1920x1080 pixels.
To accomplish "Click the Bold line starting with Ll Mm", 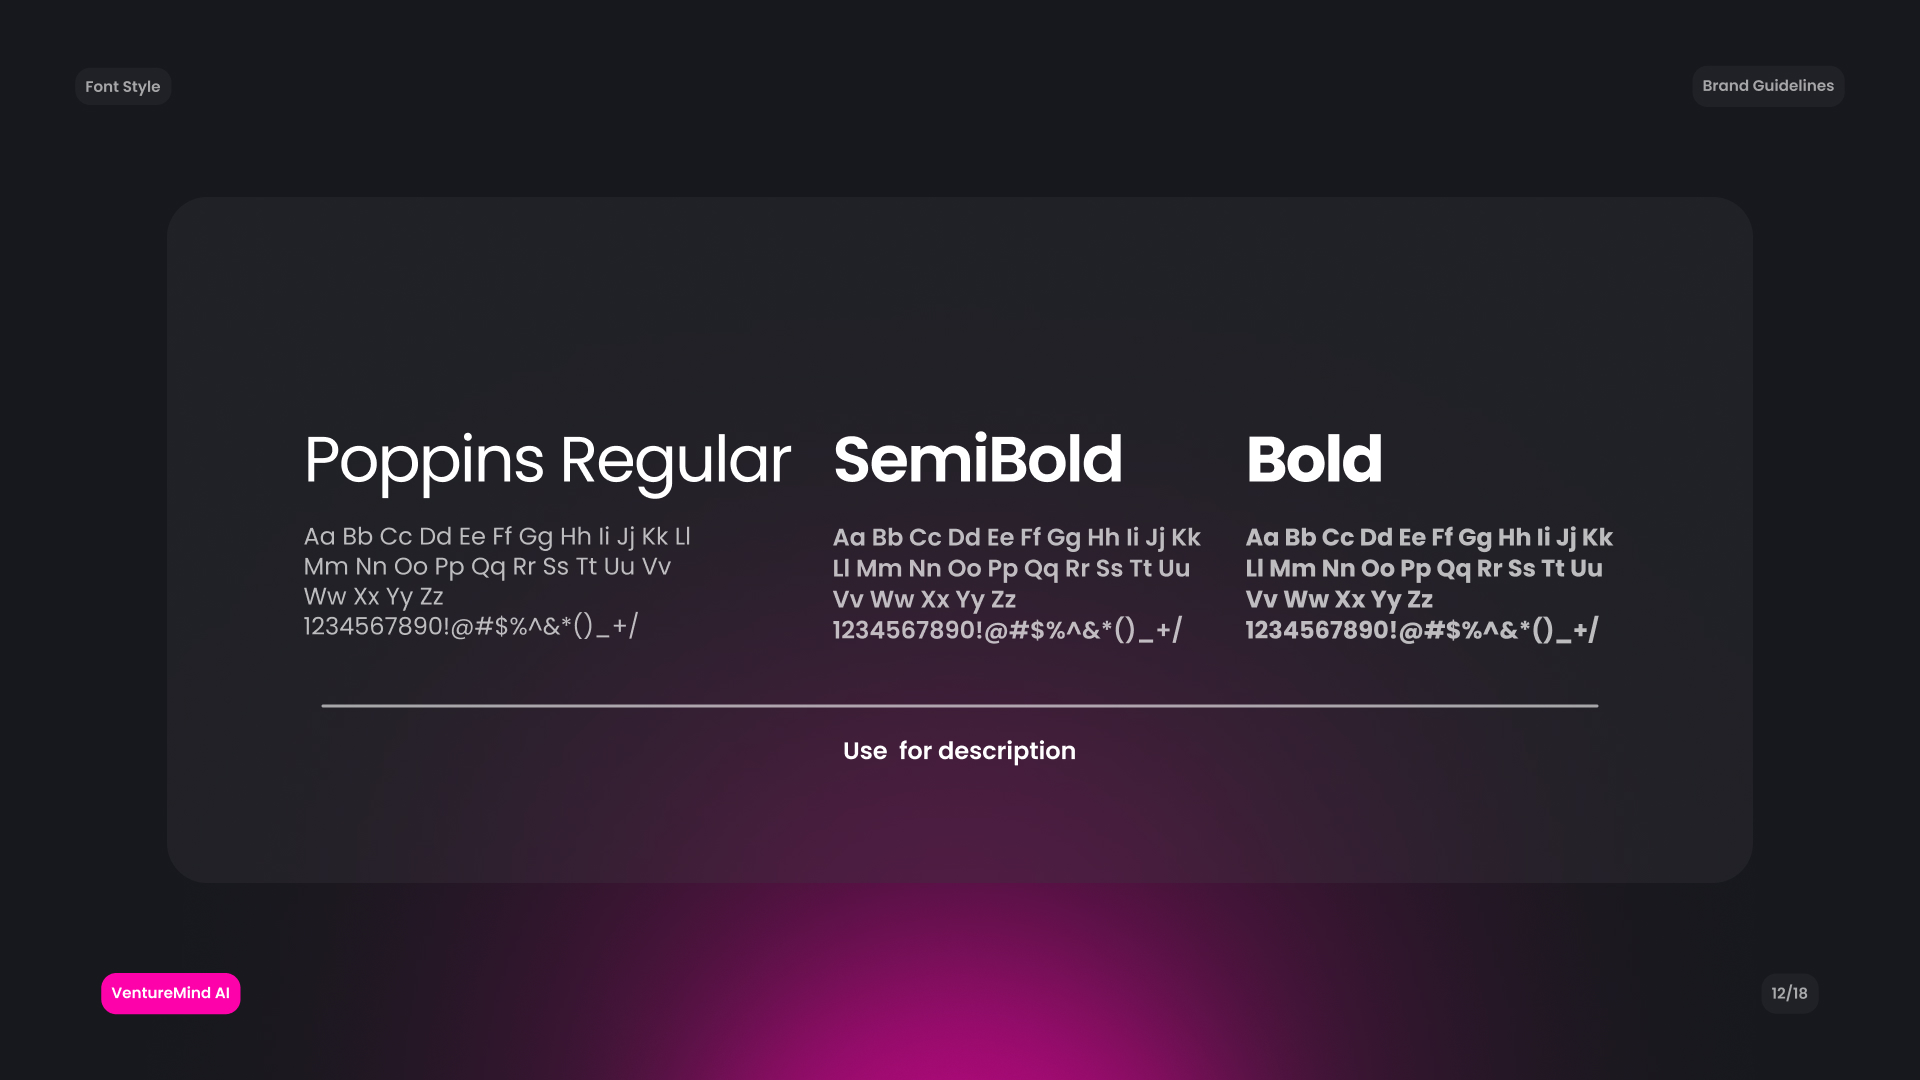I will [1424, 569].
